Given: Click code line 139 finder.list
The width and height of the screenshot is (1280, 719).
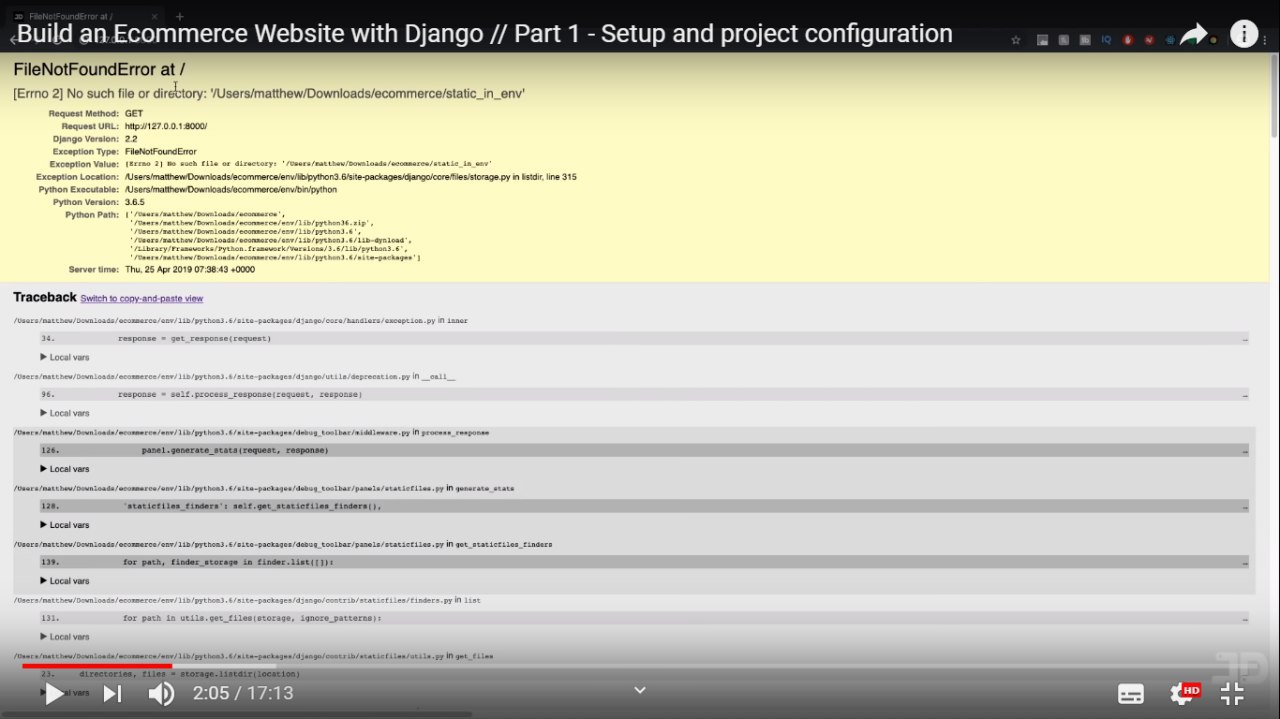Looking at the screenshot, I should click(644, 562).
